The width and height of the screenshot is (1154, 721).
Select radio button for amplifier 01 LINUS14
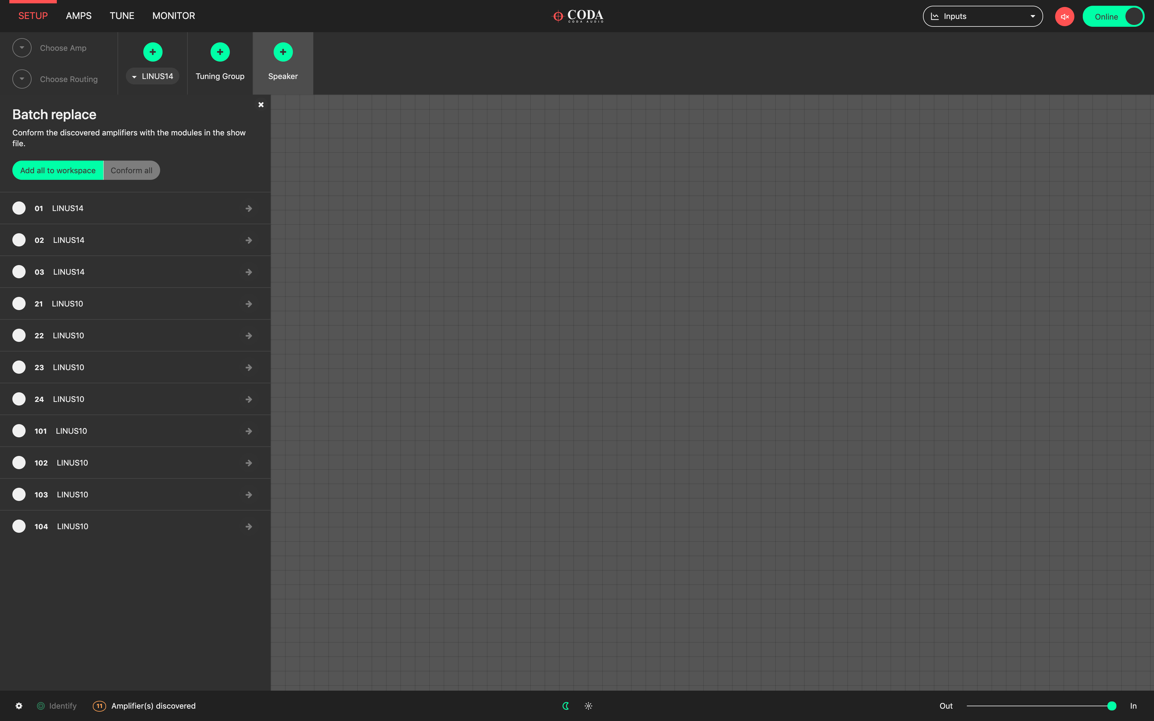[x=19, y=208]
